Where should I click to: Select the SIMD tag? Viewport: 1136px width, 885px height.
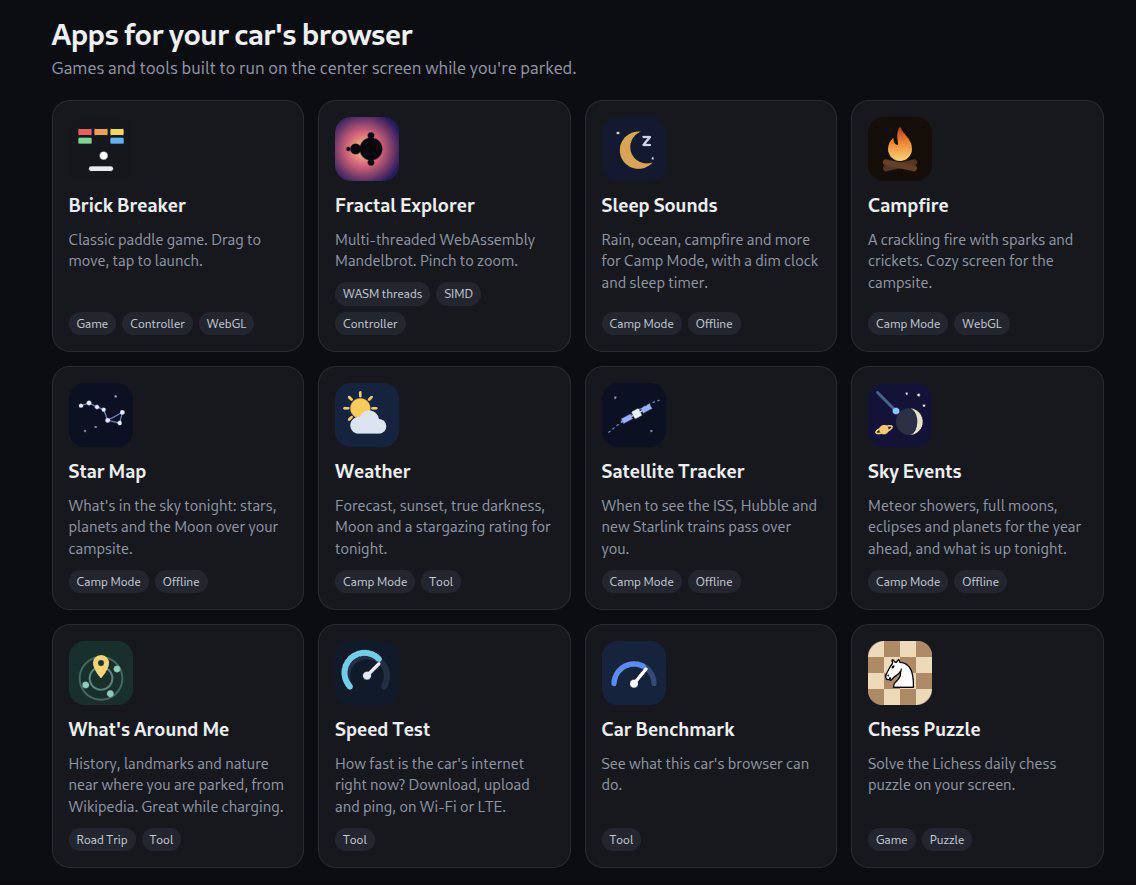(458, 293)
